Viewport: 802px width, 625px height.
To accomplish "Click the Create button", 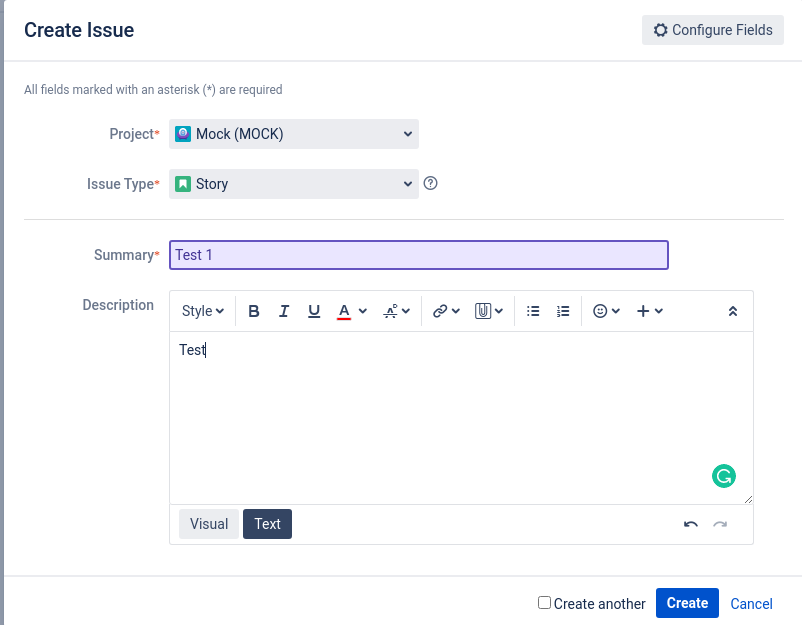I will pos(687,603).
